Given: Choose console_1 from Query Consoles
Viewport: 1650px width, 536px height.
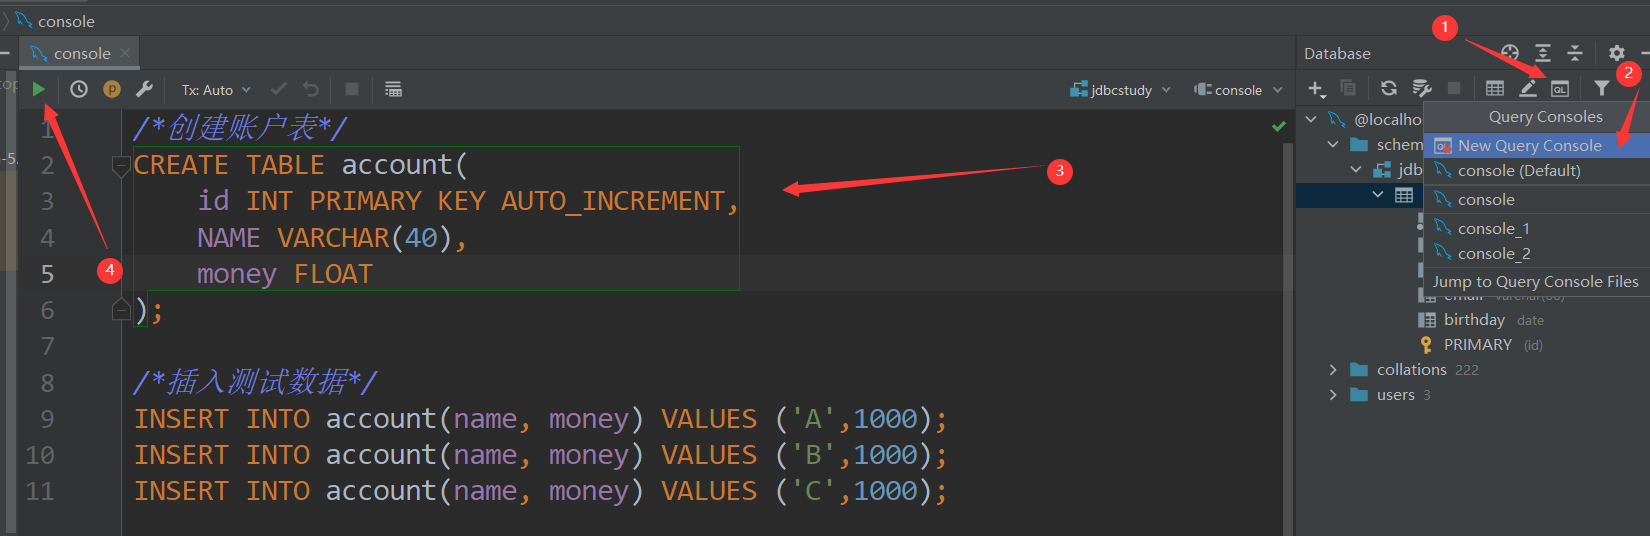Looking at the screenshot, I should (x=1536, y=228).
